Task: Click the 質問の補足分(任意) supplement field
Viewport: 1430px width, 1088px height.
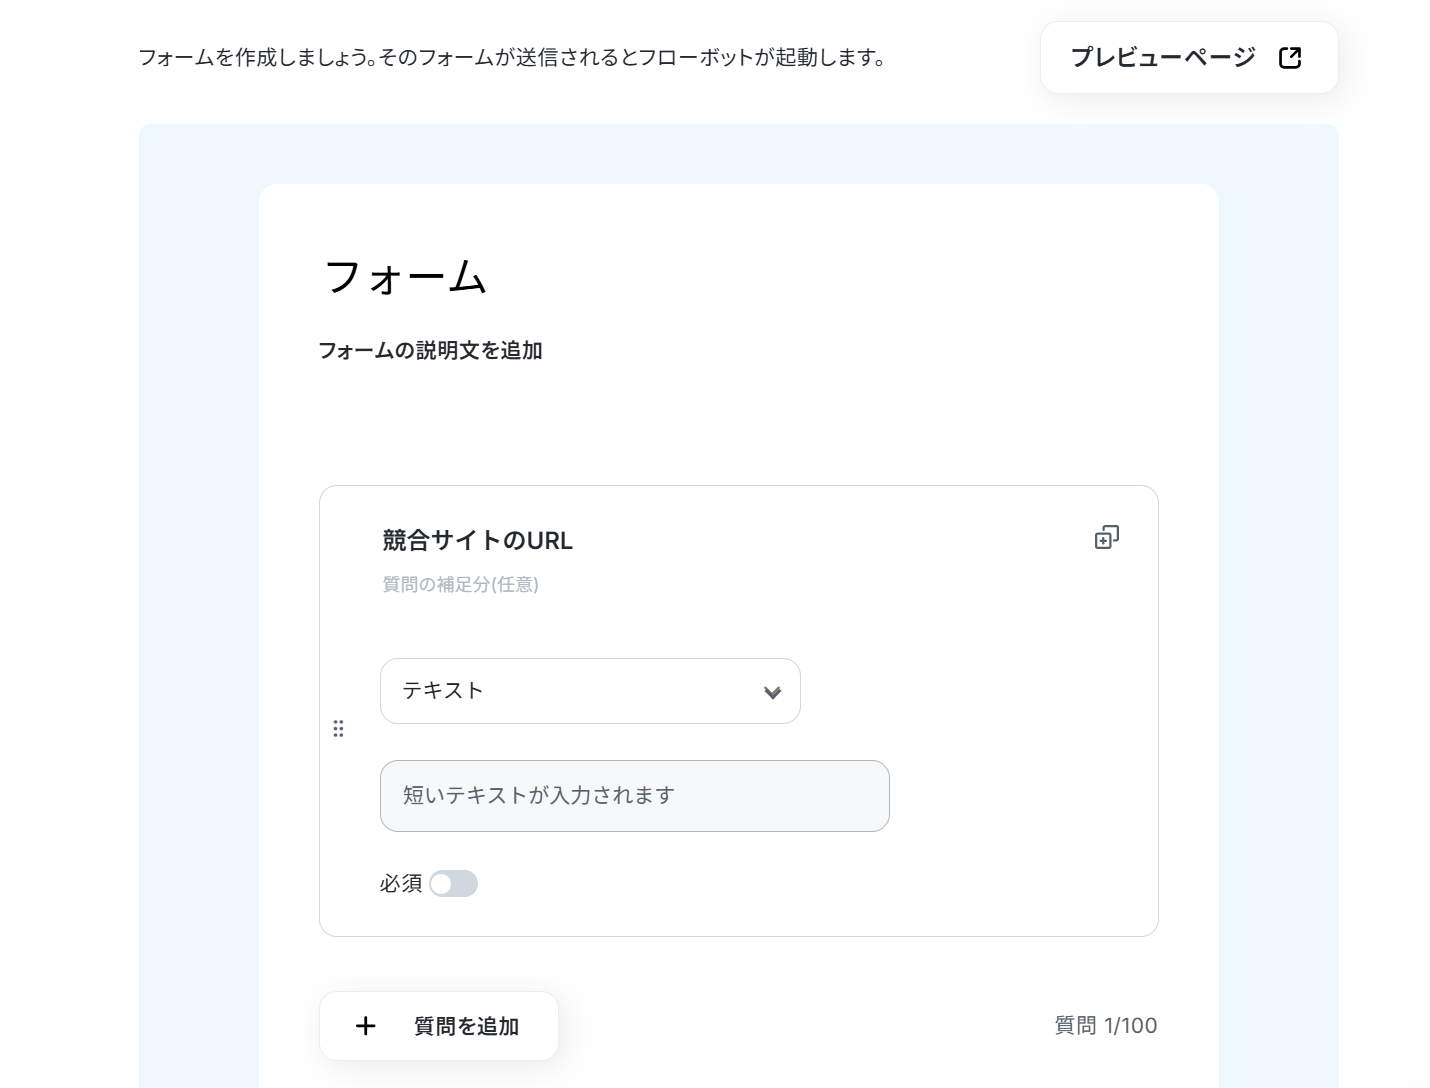Action: pos(460,585)
